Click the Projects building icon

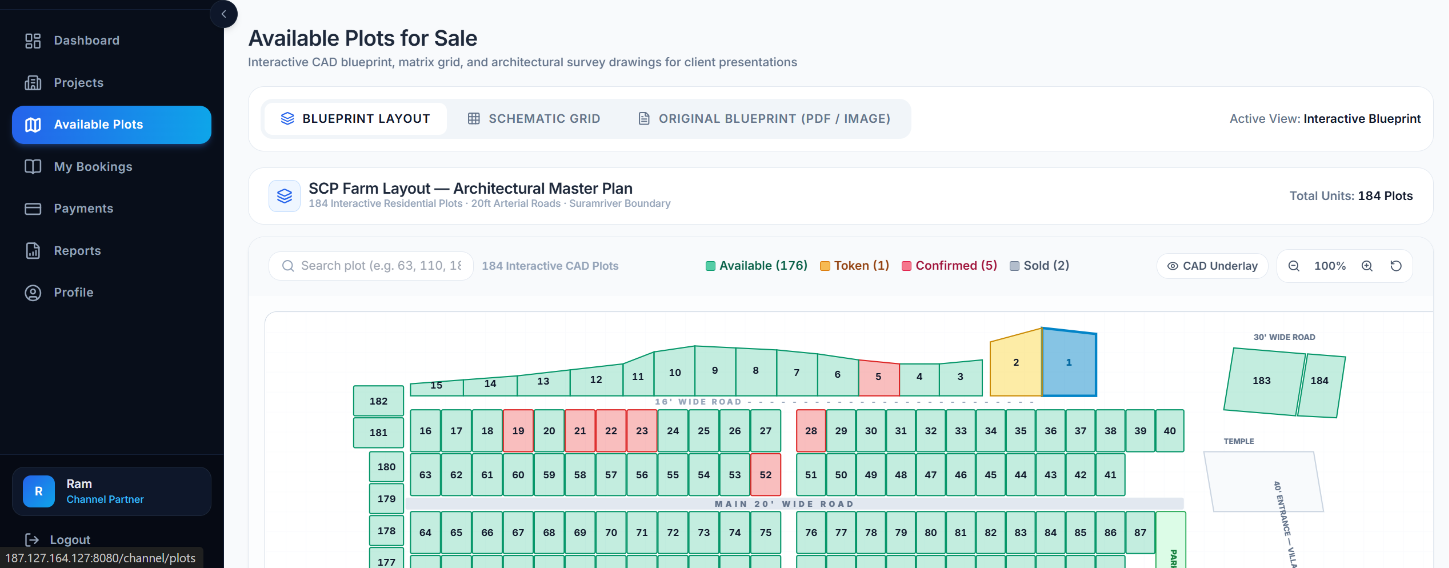33,83
